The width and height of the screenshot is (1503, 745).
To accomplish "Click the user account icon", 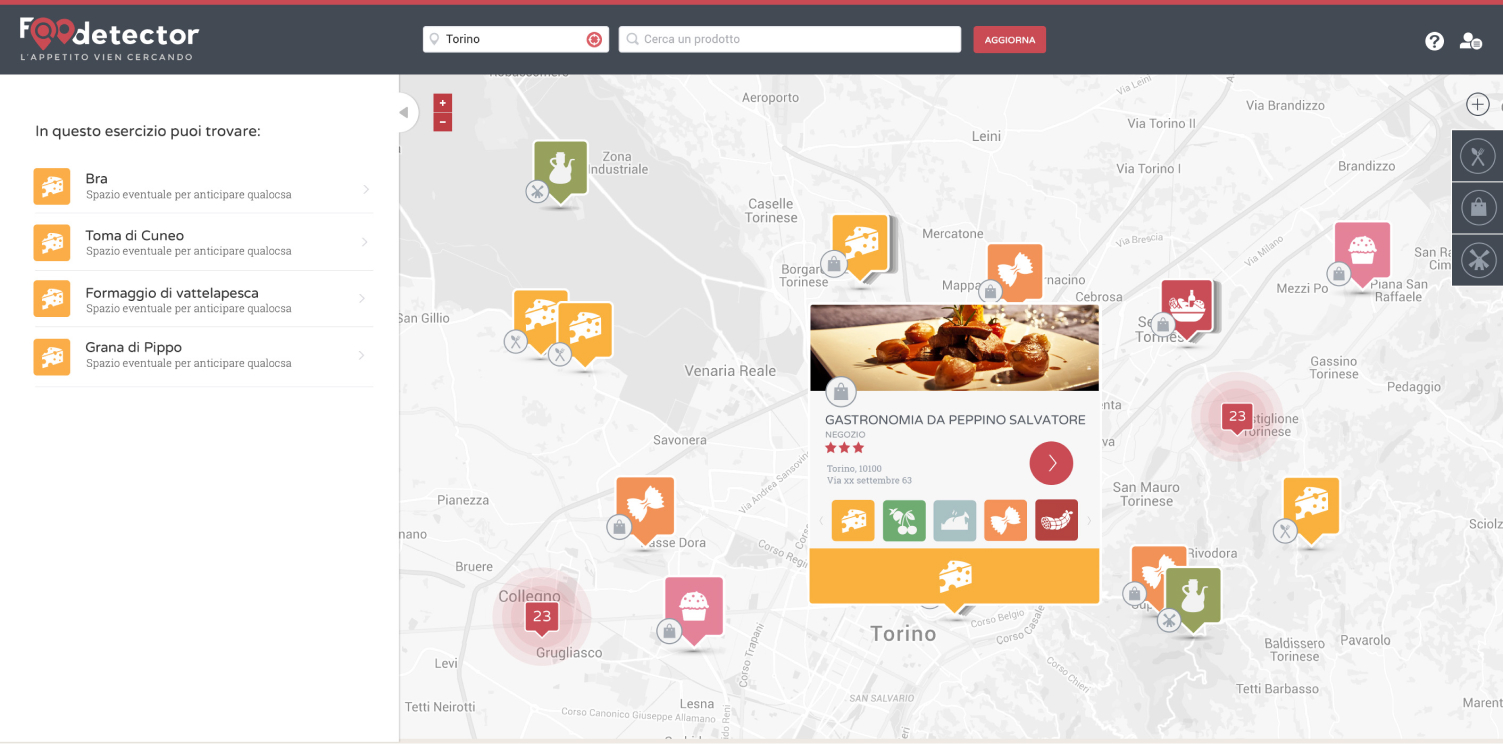I will coord(1470,41).
